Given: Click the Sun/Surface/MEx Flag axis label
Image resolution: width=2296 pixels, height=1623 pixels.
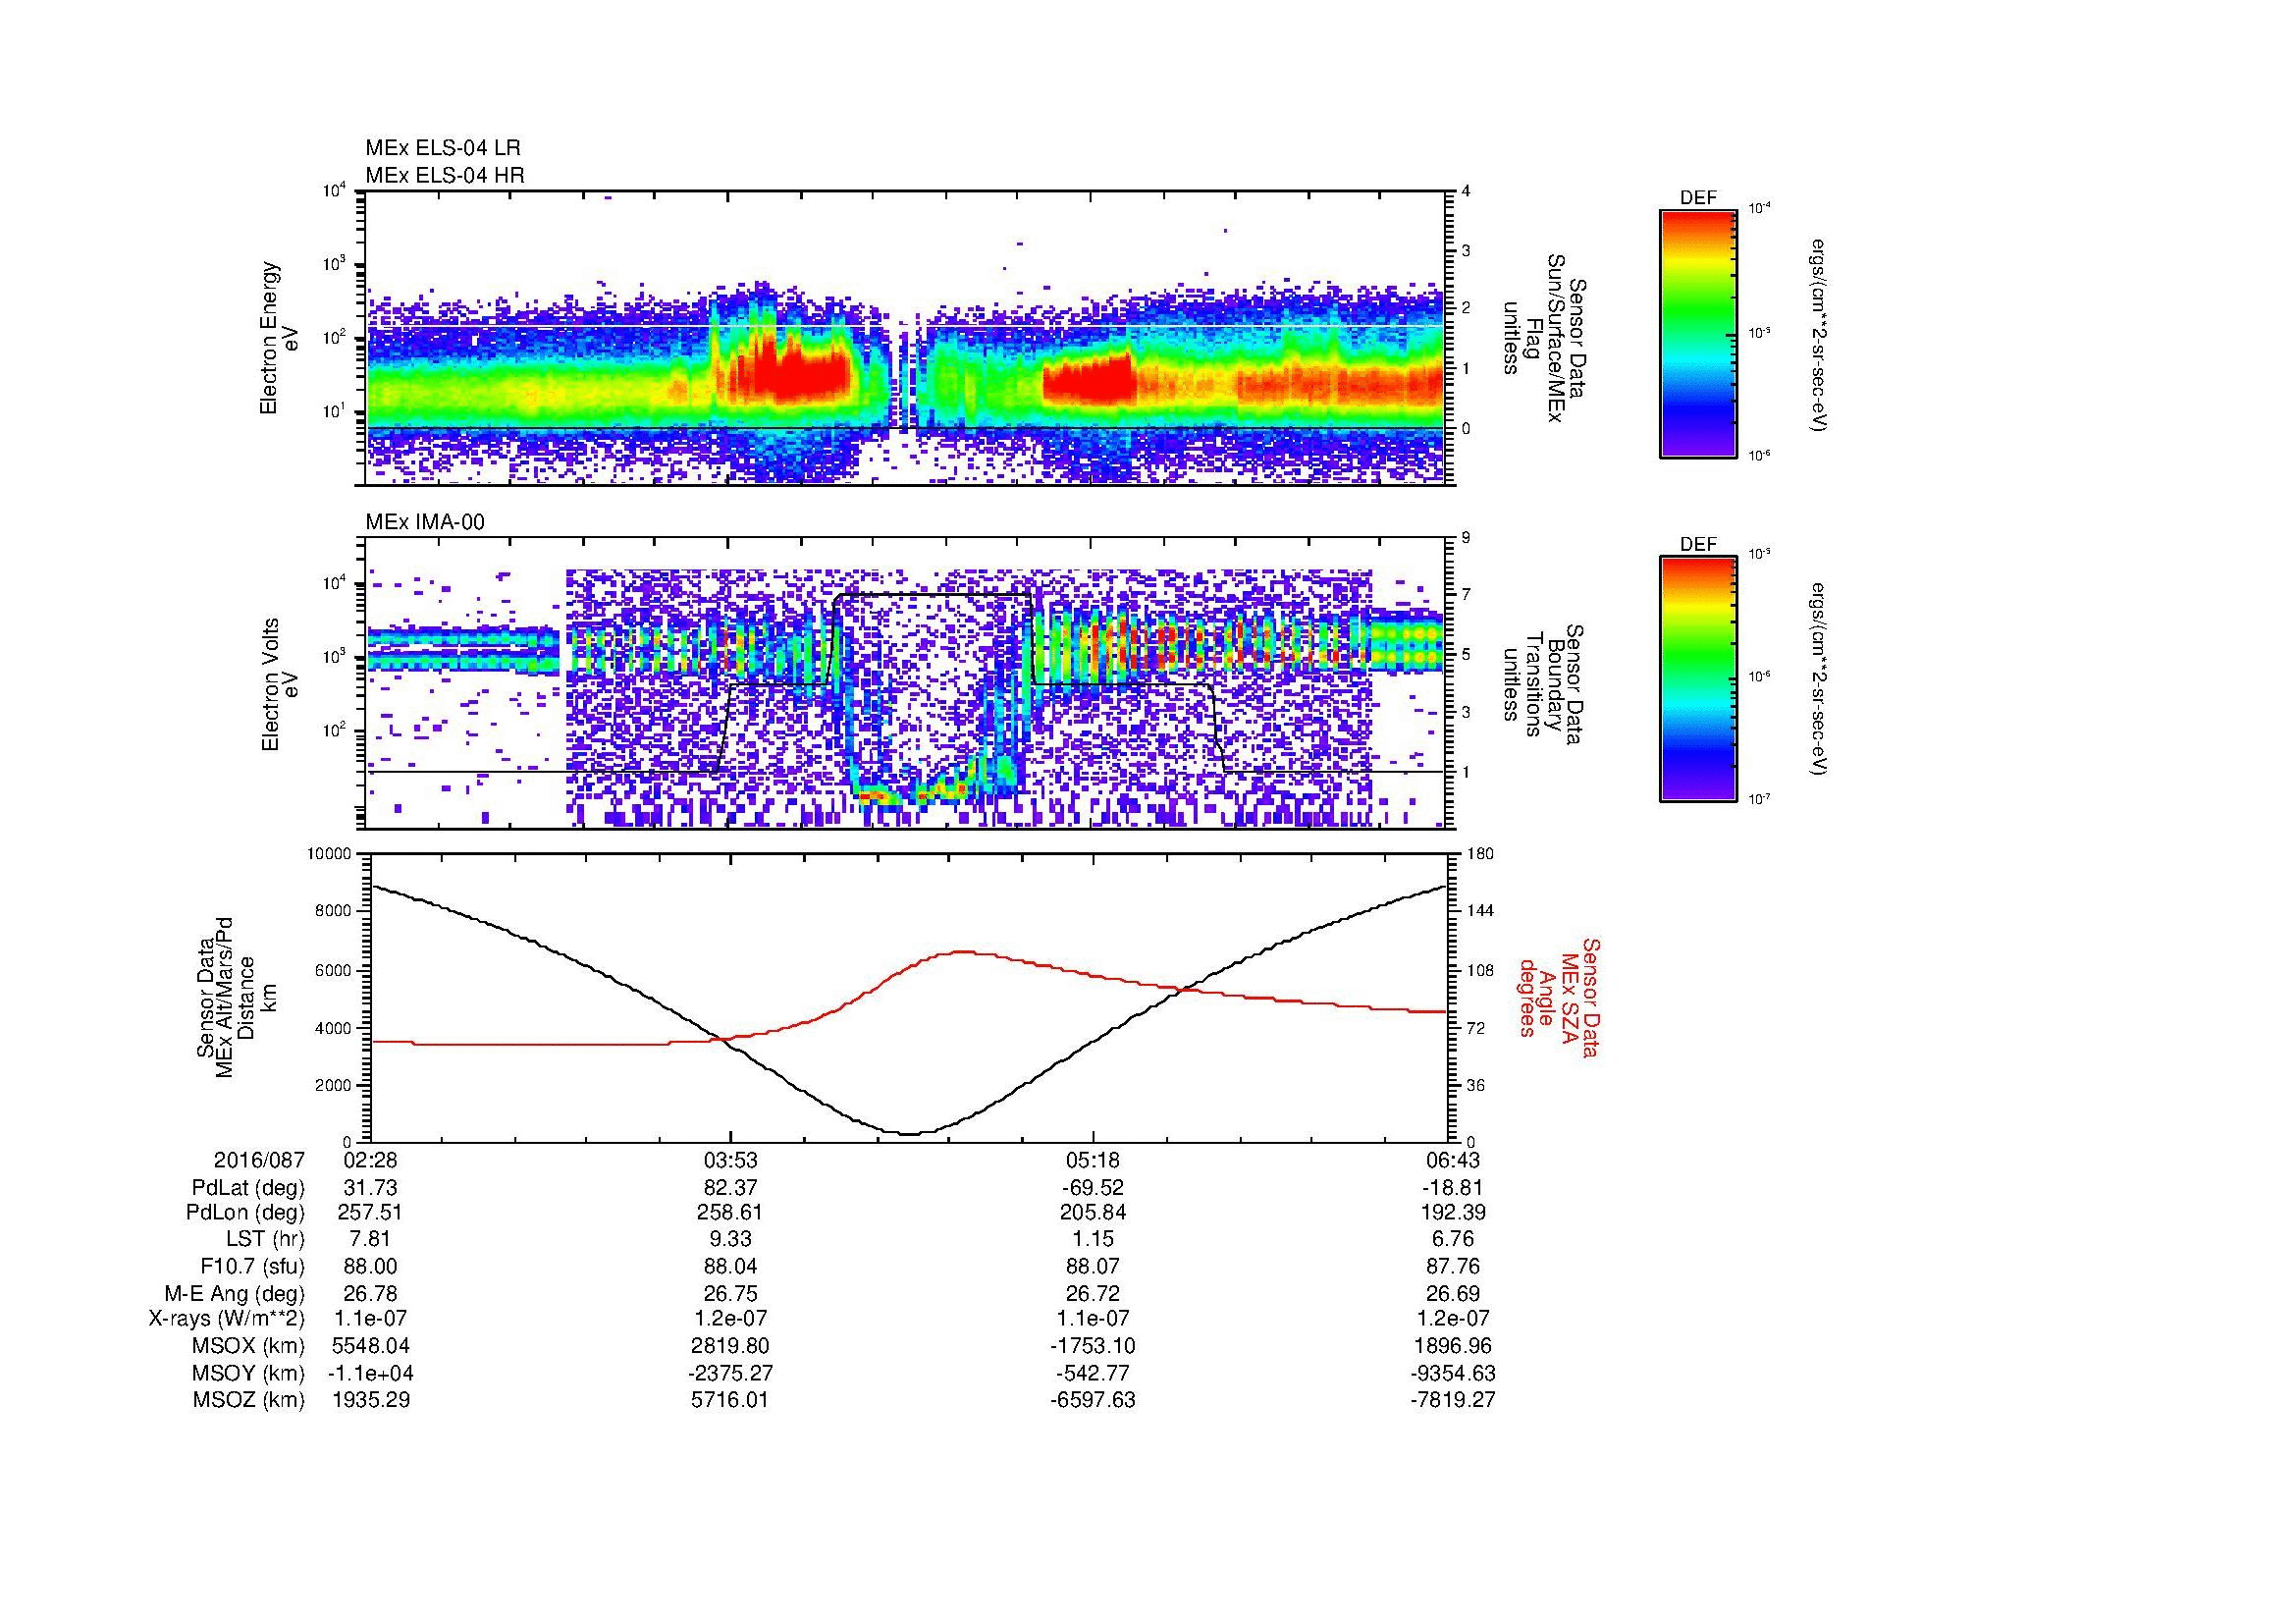Looking at the screenshot, I should tap(1545, 339).
